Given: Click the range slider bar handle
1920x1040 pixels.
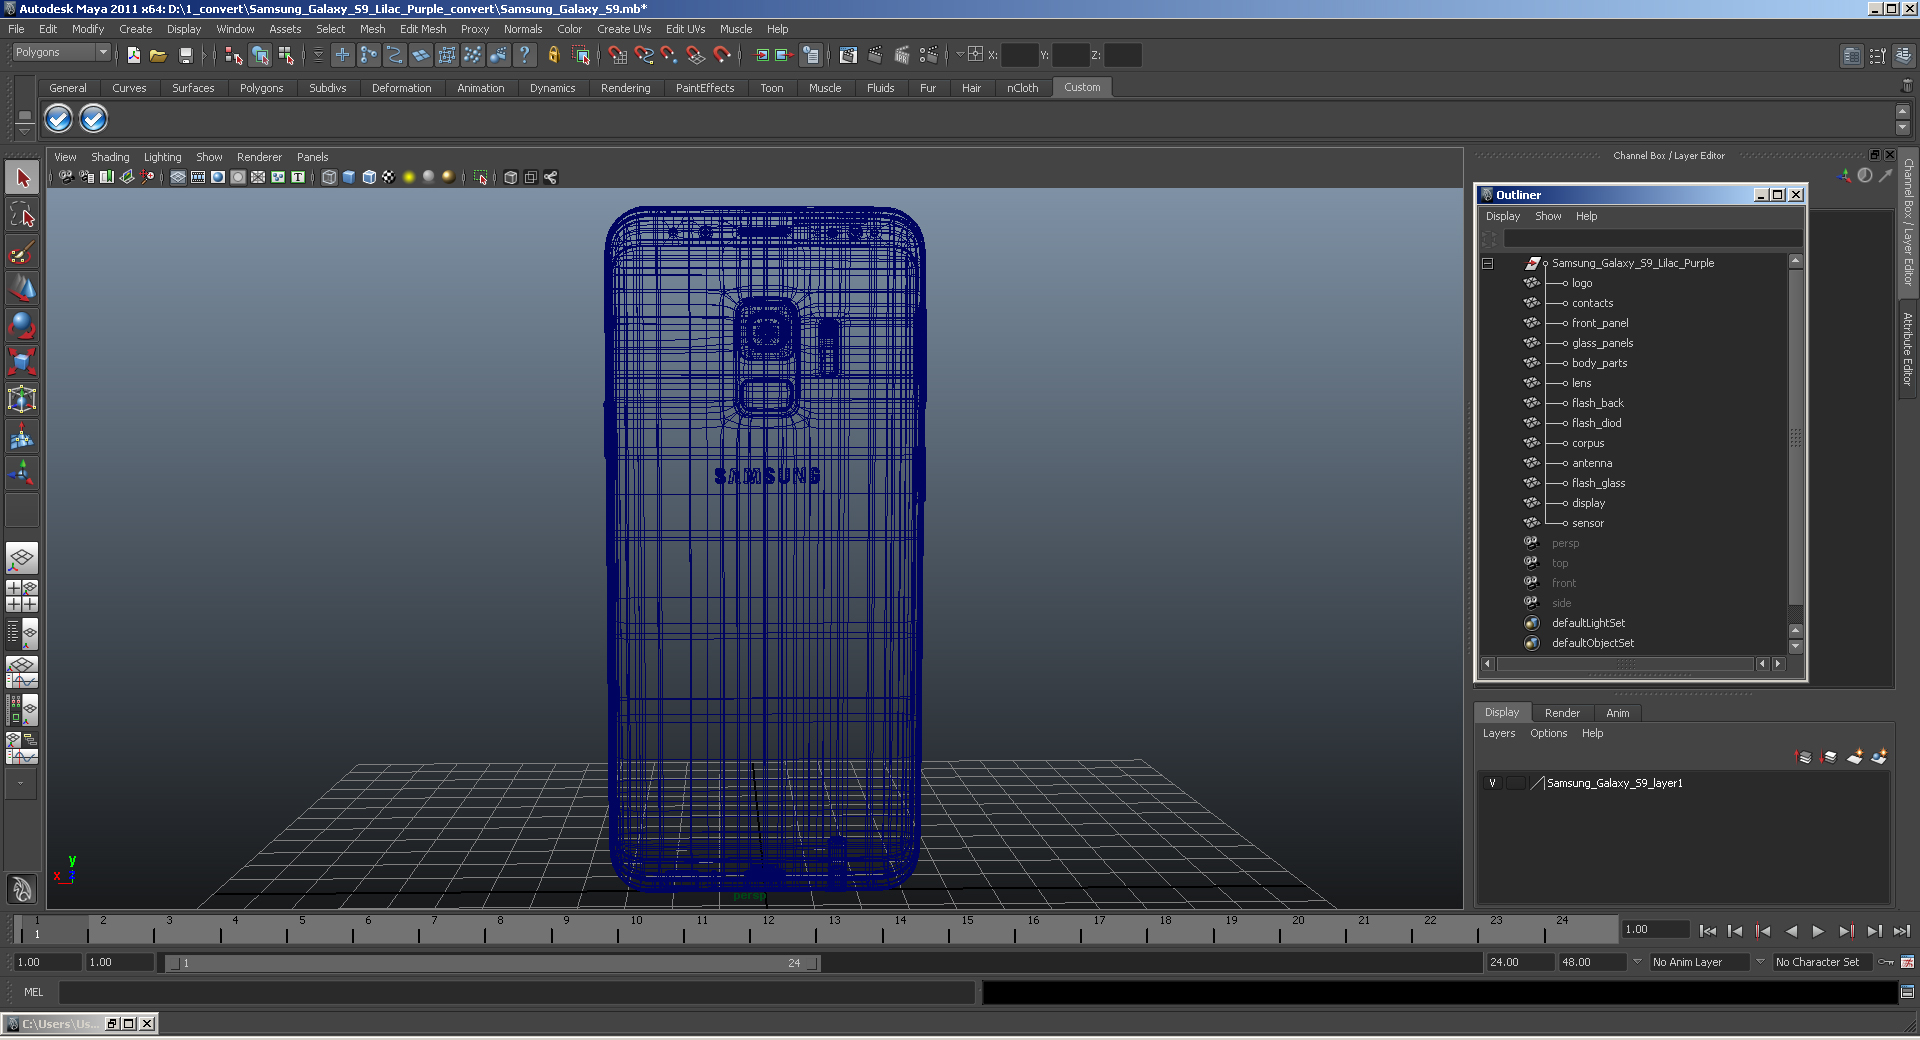Looking at the screenshot, I should coord(493,963).
